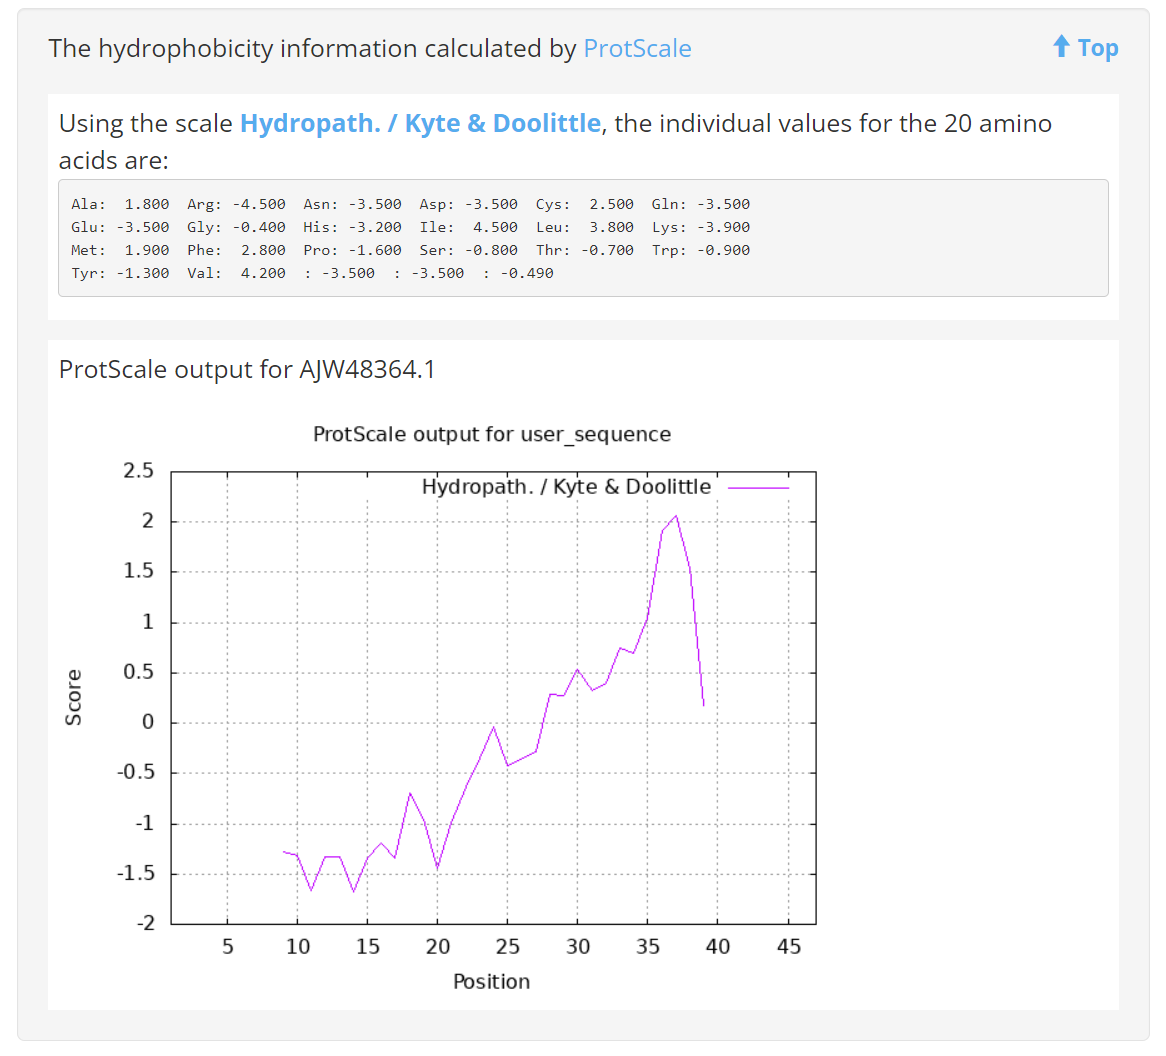
Task: Click the x-axis tick label 45
Action: (x=788, y=947)
